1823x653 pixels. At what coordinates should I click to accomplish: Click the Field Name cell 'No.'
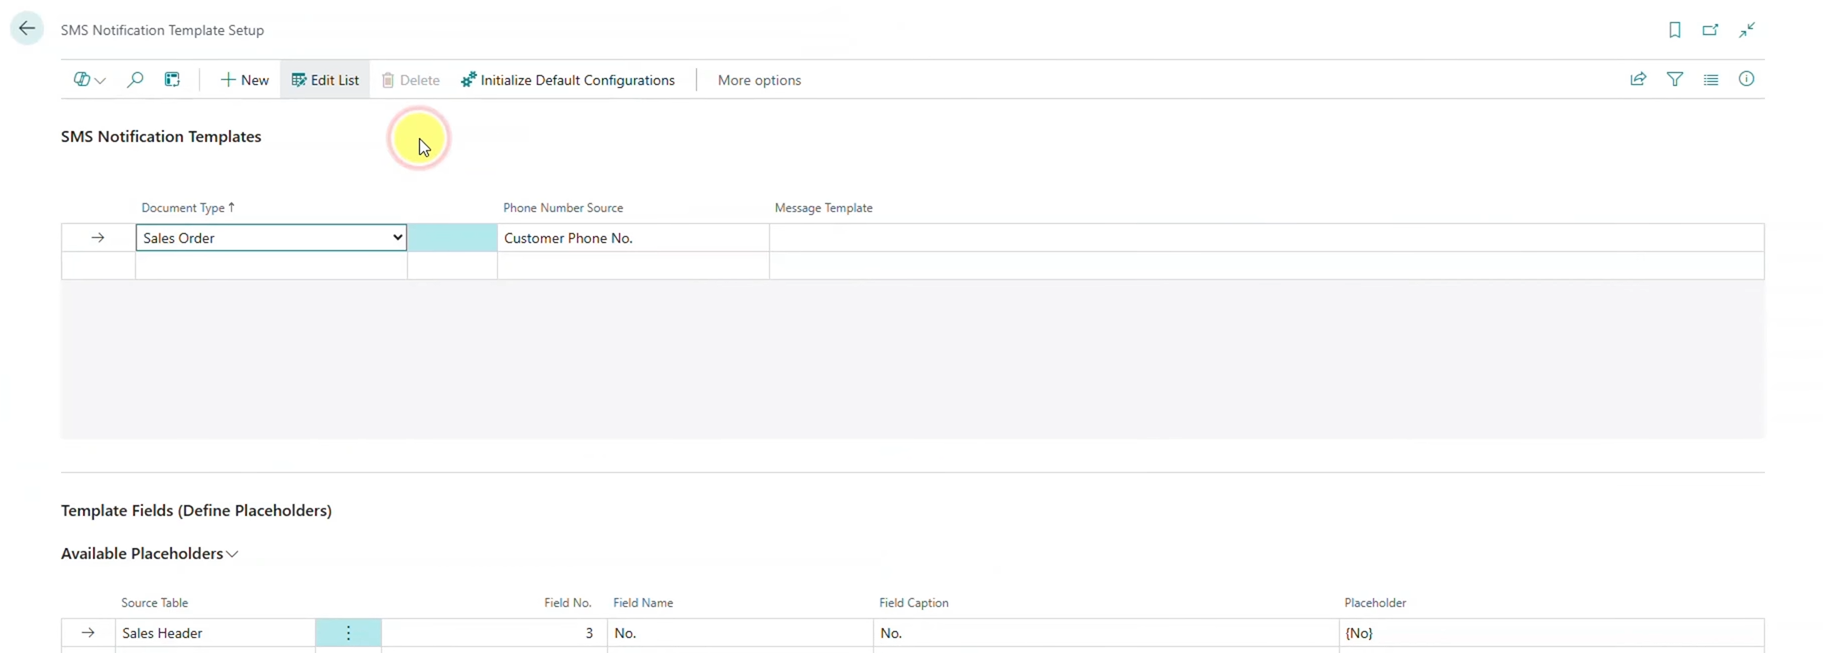(x=740, y=633)
